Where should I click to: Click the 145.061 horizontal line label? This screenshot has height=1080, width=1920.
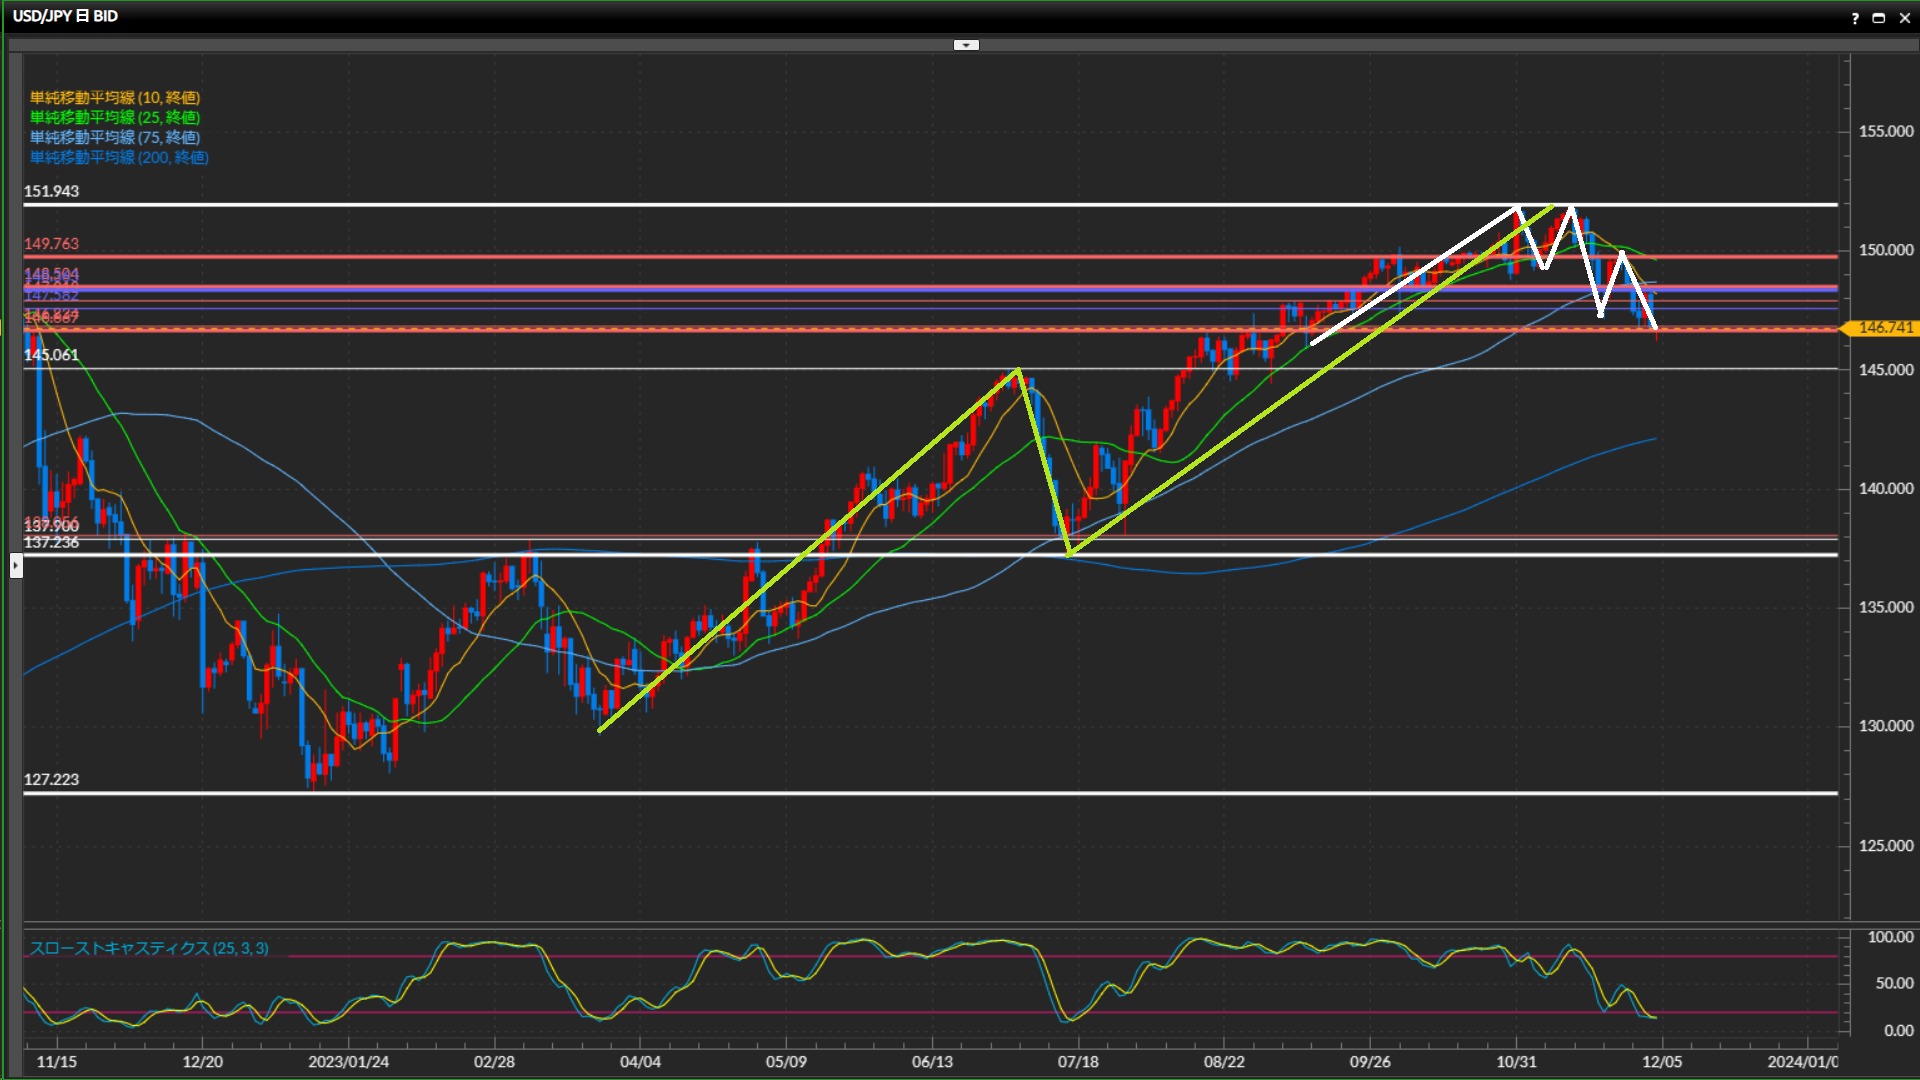click(51, 355)
